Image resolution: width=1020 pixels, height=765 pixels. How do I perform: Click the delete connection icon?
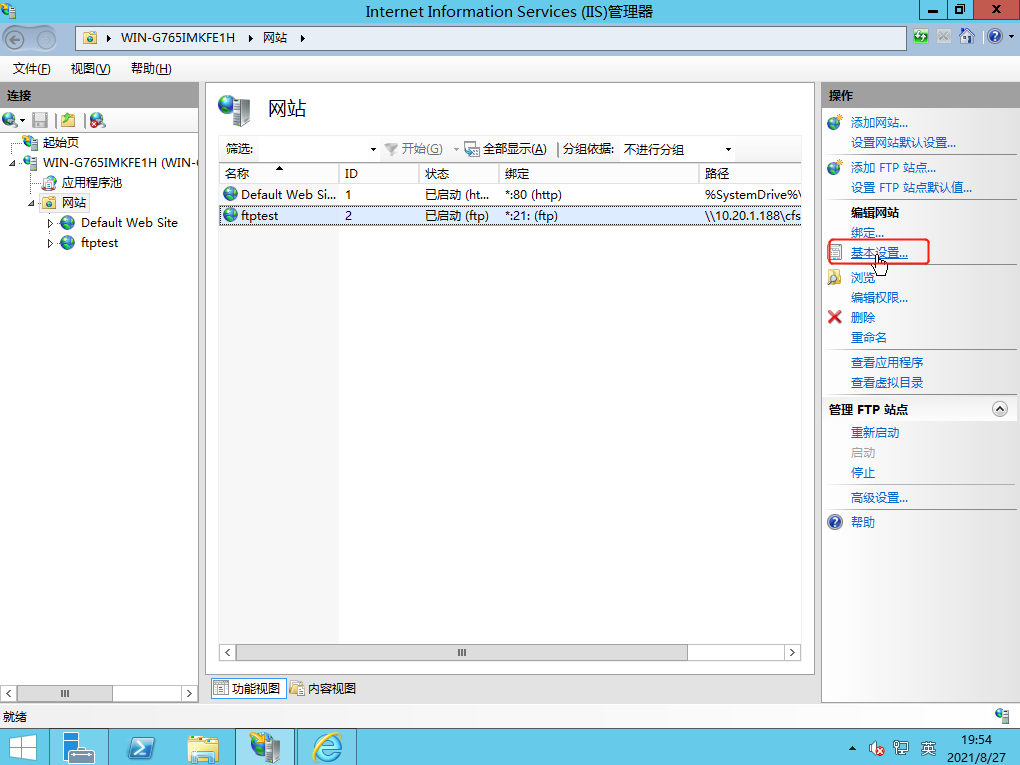tap(97, 120)
